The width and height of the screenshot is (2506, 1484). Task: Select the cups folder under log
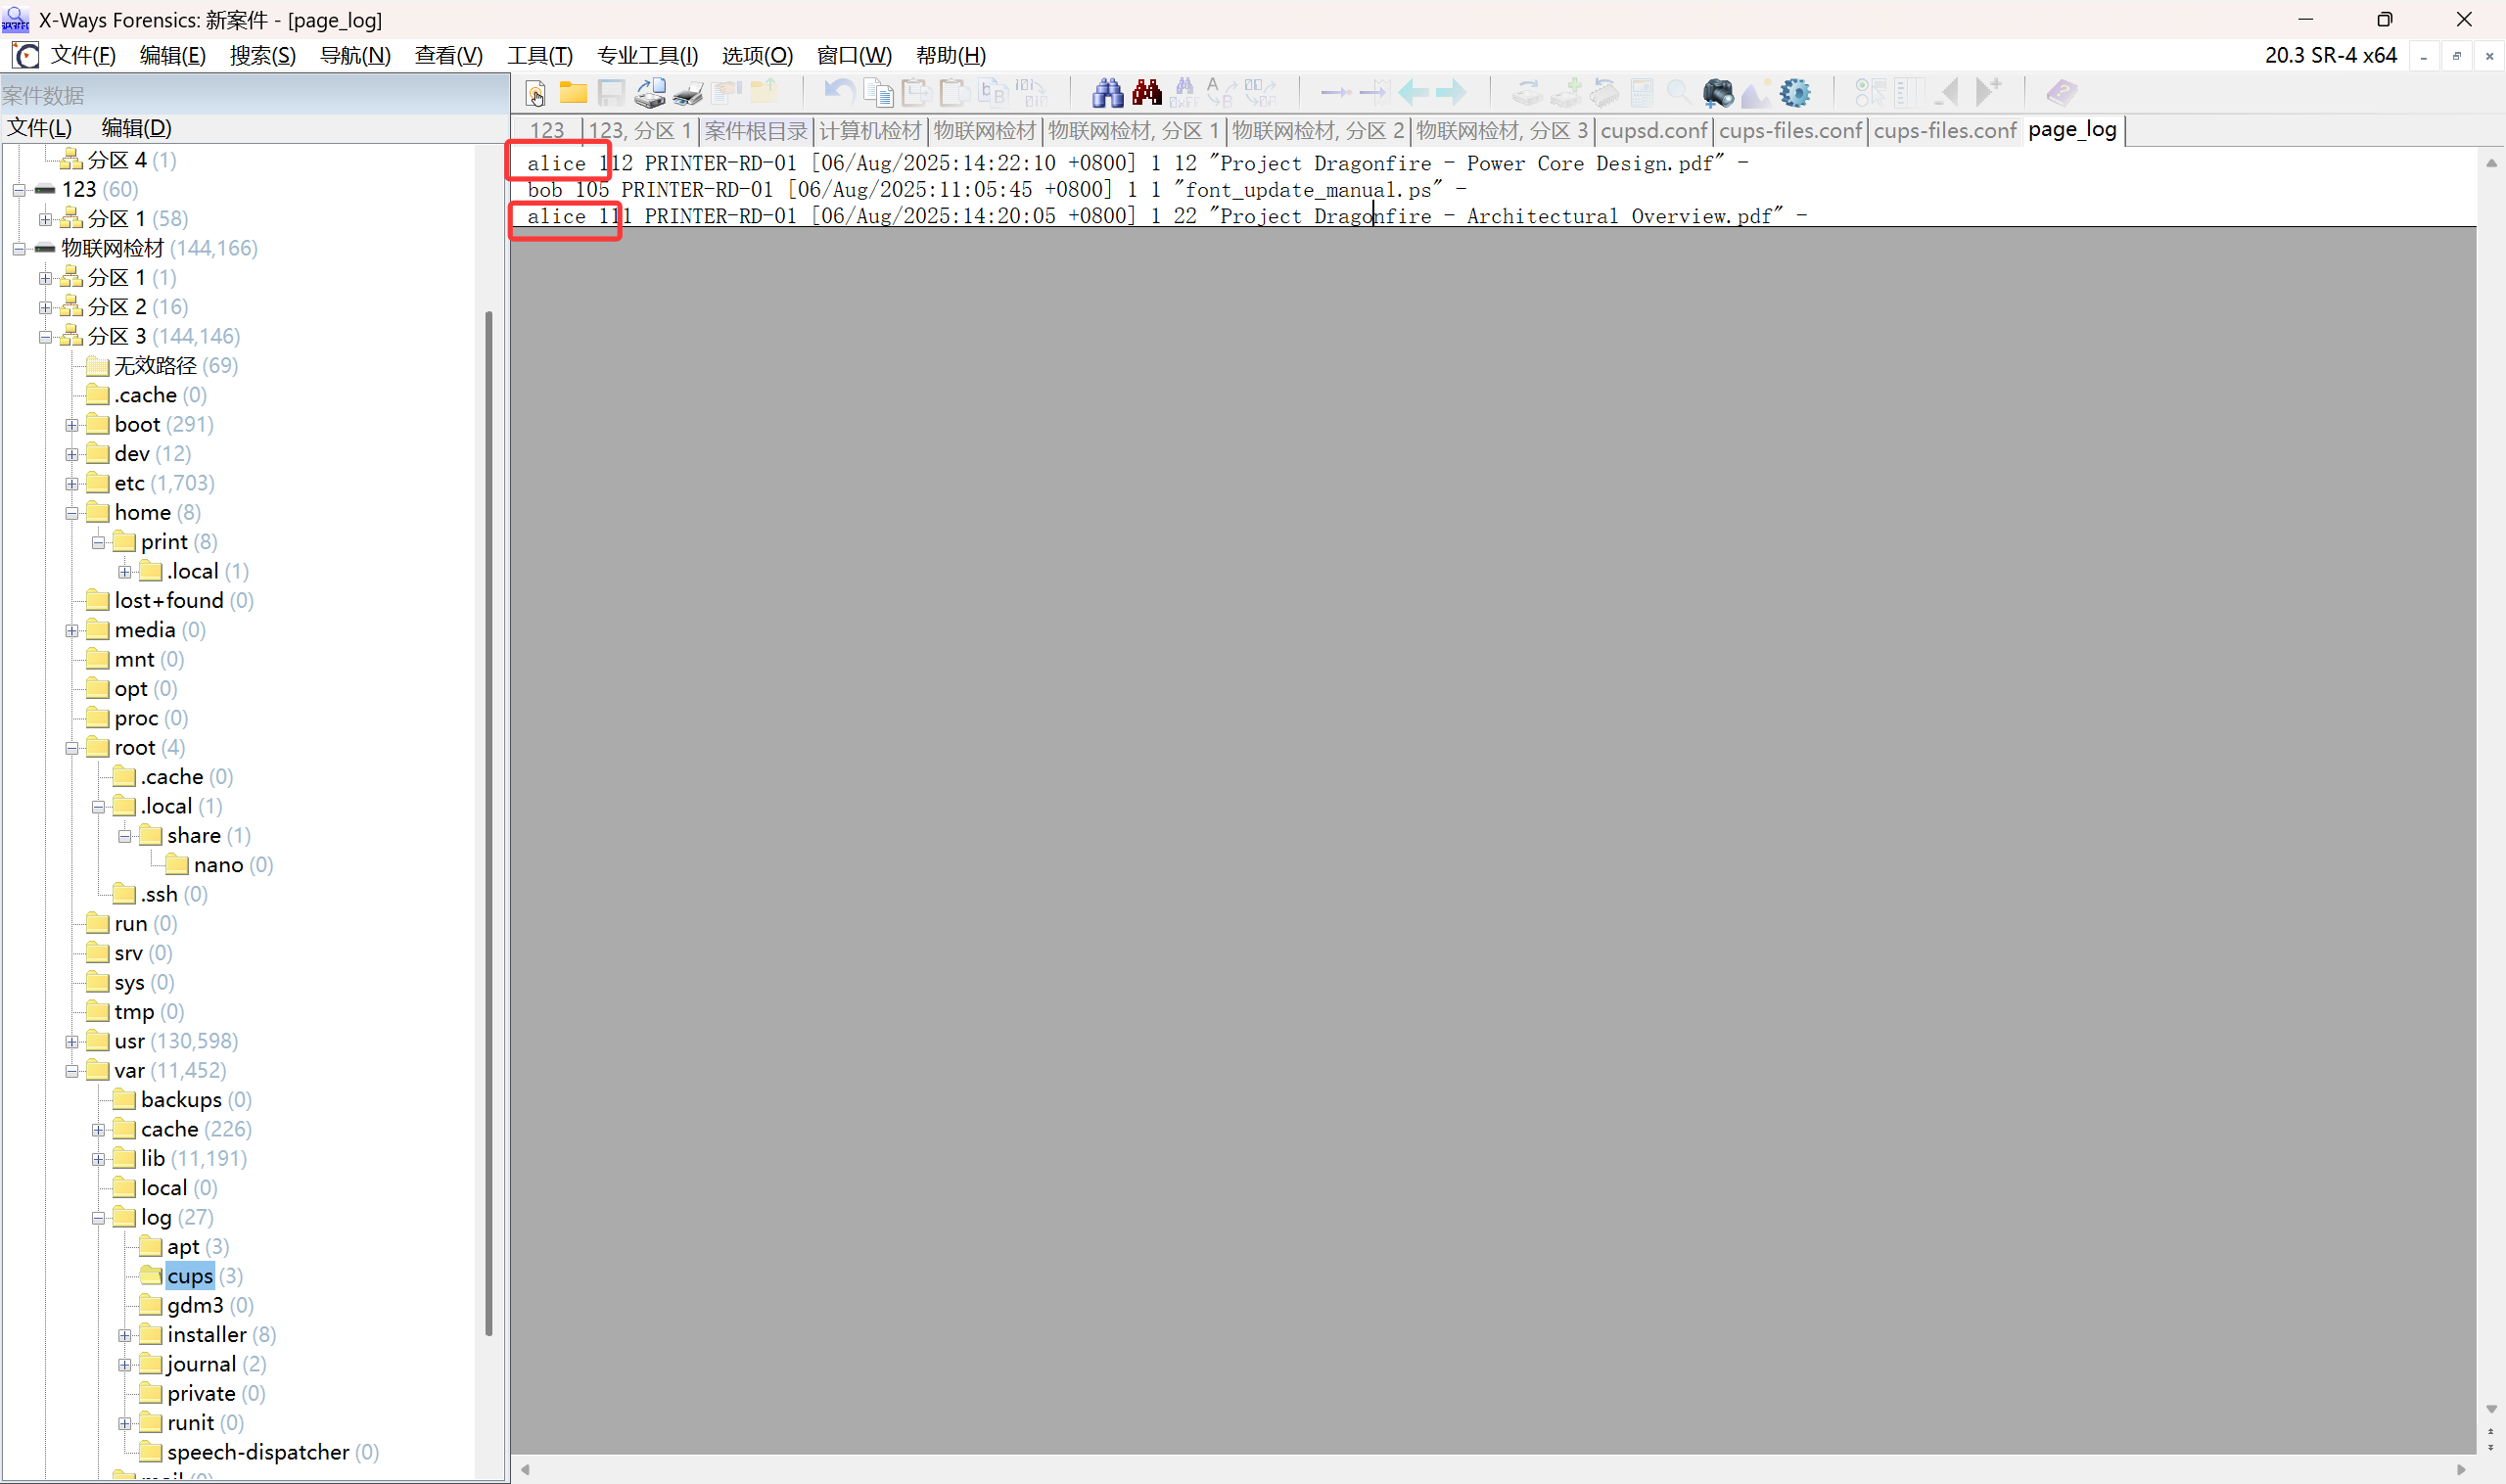pos(190,1276)
